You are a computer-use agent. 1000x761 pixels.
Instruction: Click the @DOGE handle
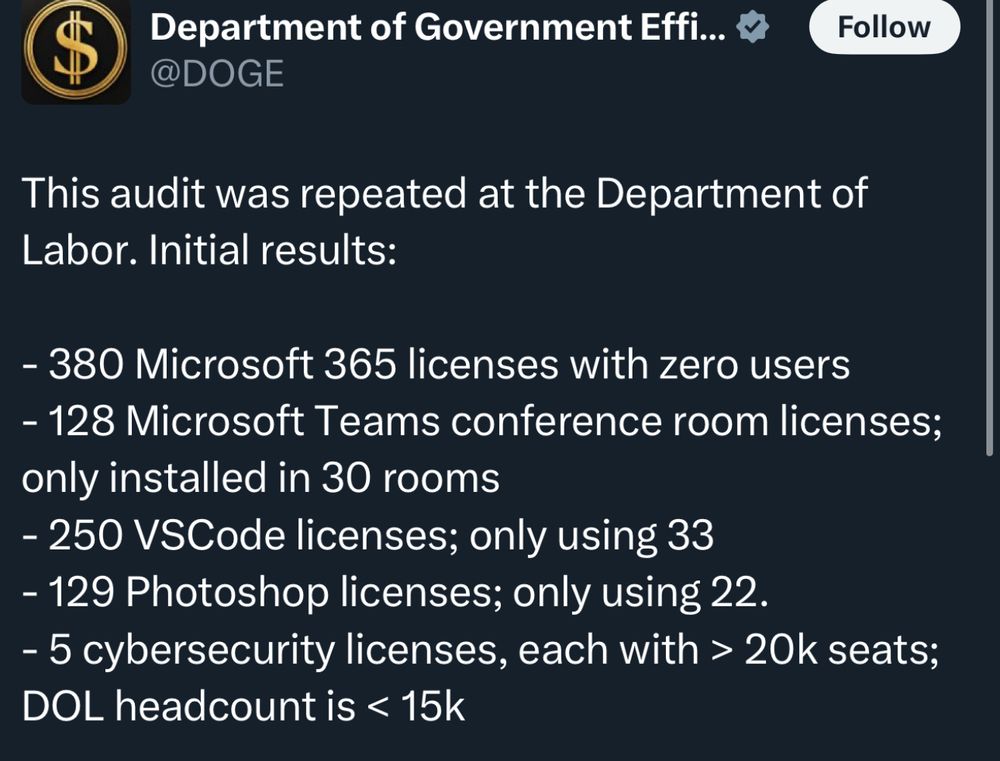[x=216, y=73]
